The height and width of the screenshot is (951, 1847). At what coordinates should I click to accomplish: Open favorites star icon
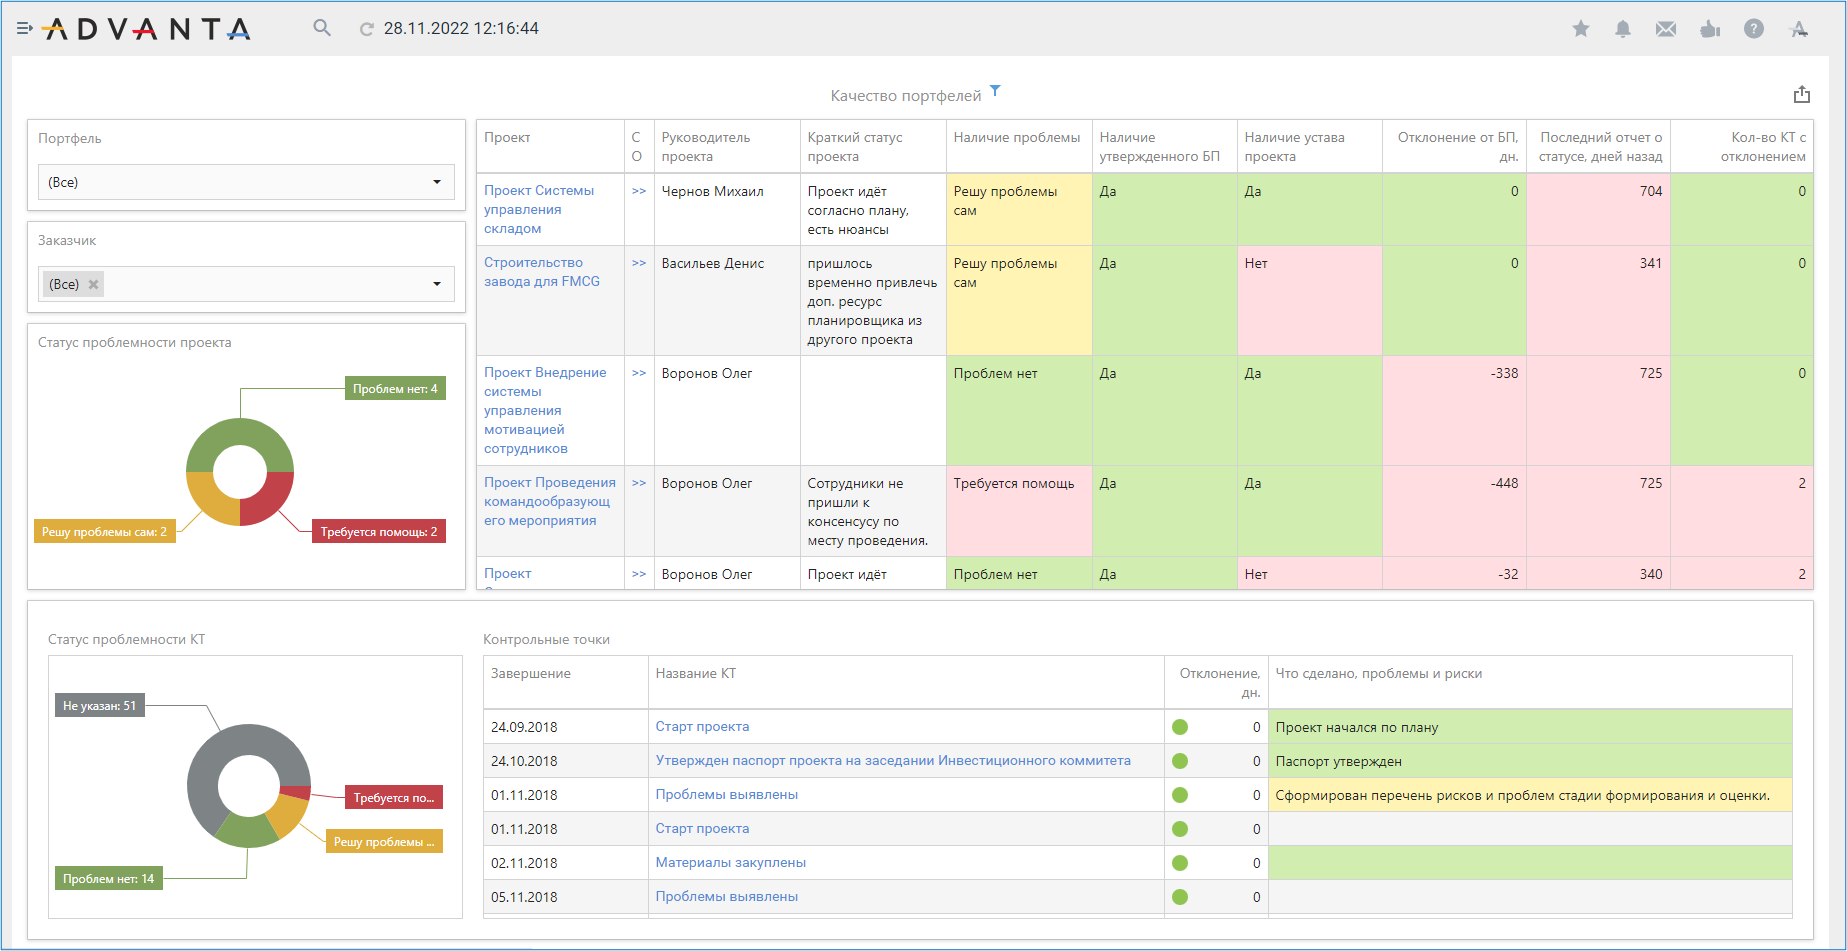[x=1580, y=29]
